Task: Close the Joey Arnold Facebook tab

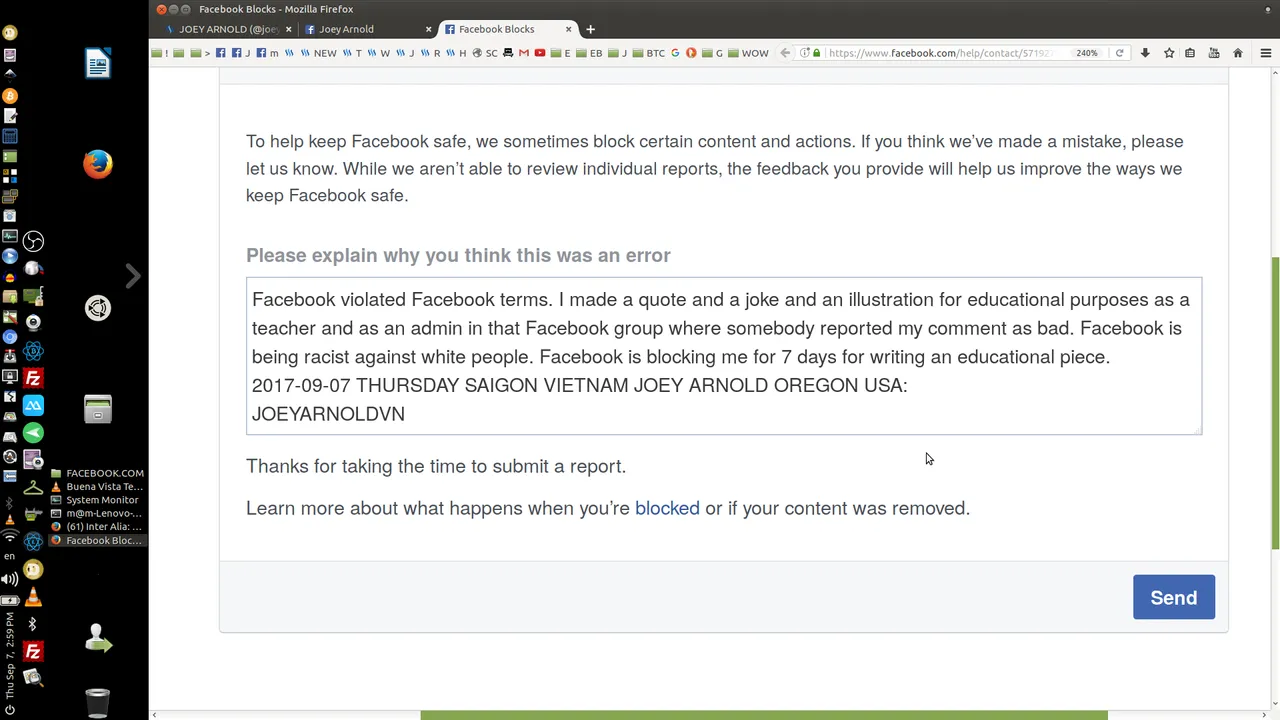Action: pyautogui.click(x=429, y=29)
